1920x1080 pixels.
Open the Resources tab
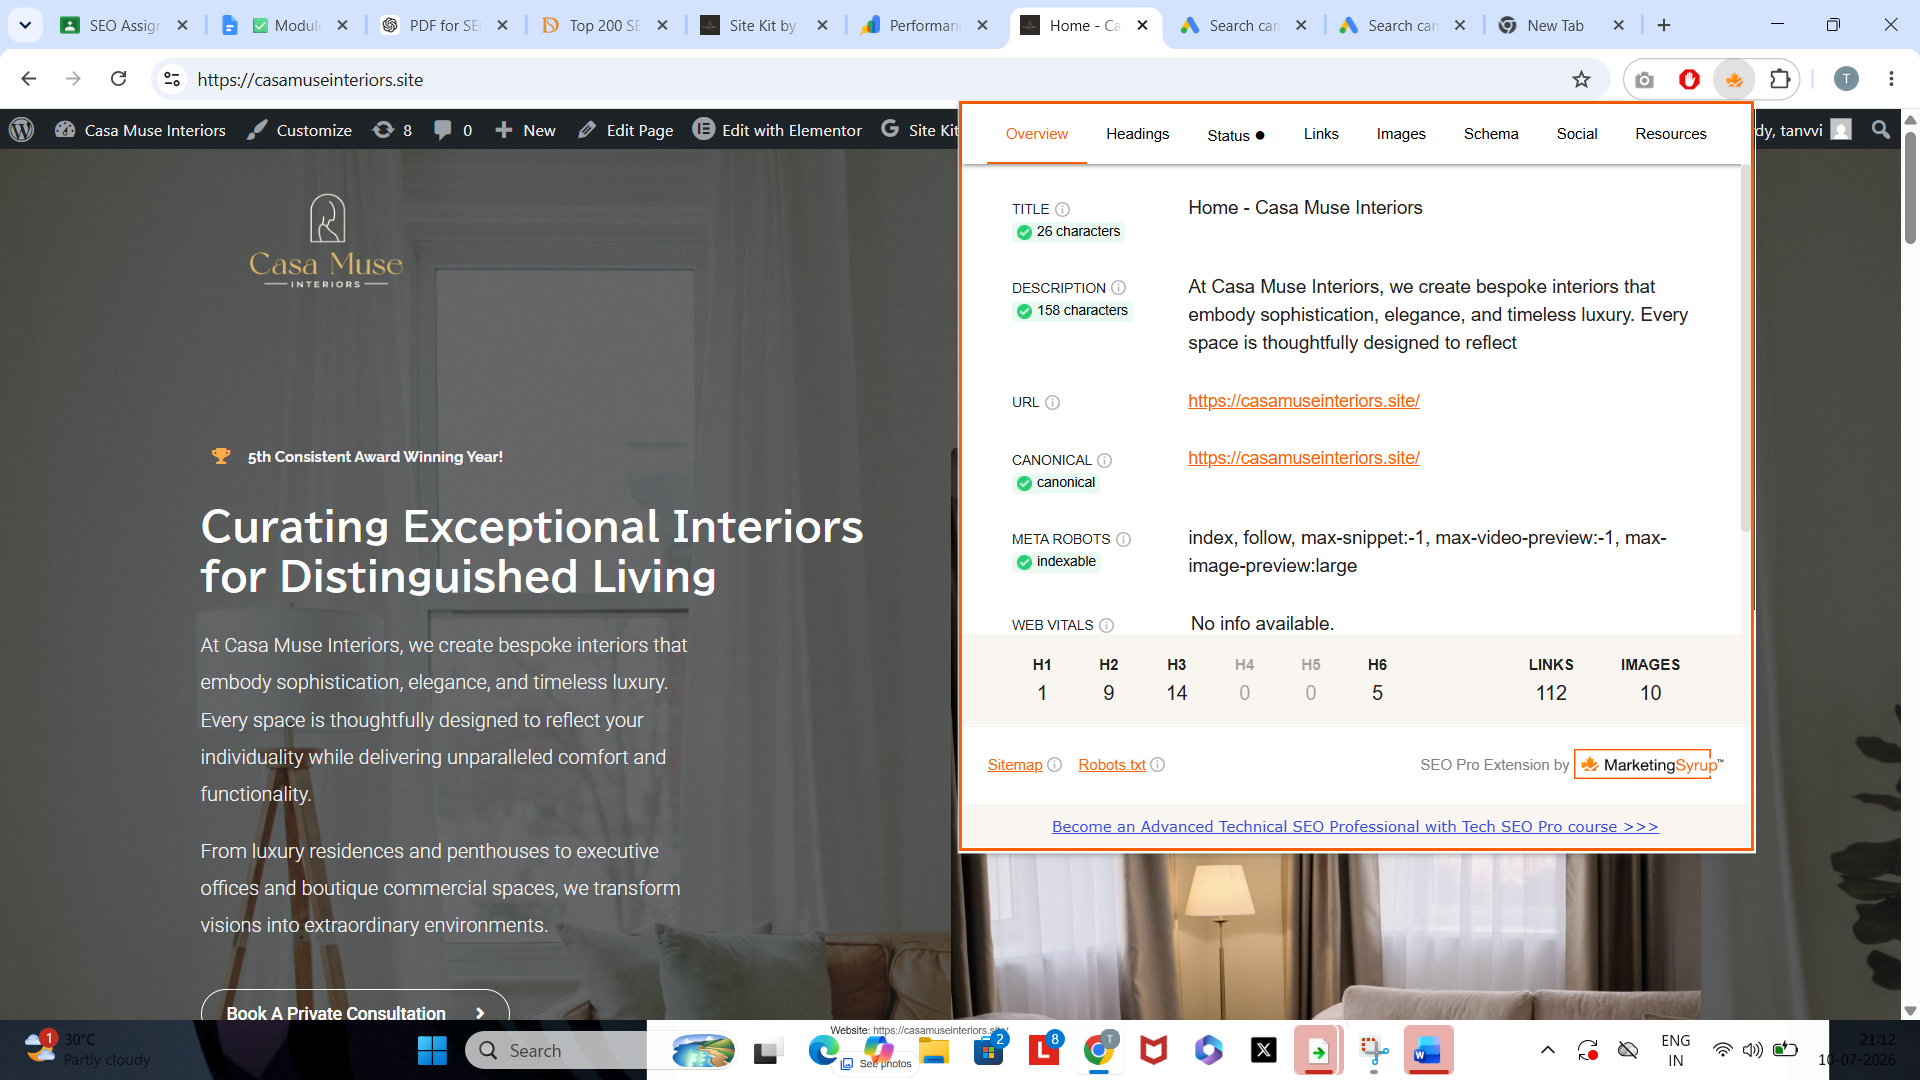1670,134
